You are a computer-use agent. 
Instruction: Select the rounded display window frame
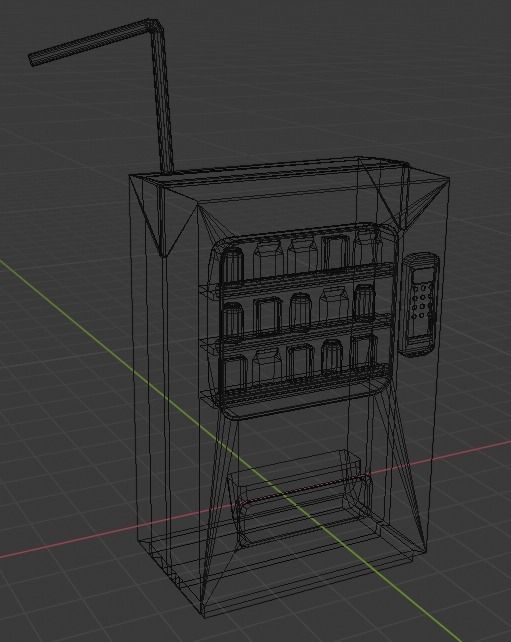(x=303, y=321)
